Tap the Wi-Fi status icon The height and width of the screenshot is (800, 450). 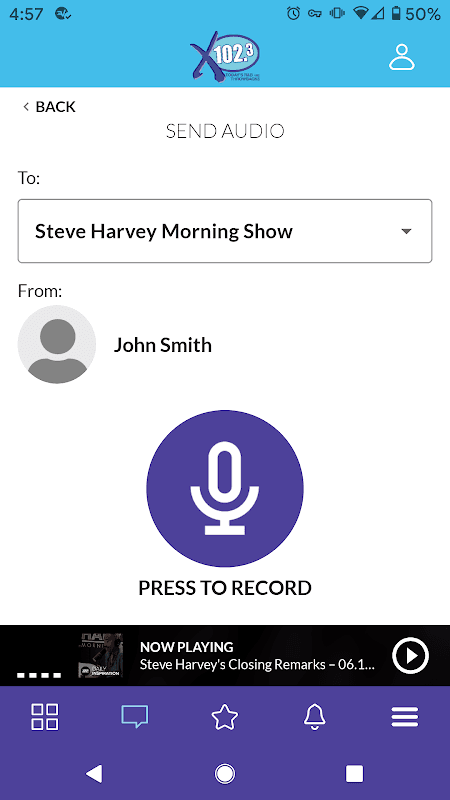coord(361,14)
